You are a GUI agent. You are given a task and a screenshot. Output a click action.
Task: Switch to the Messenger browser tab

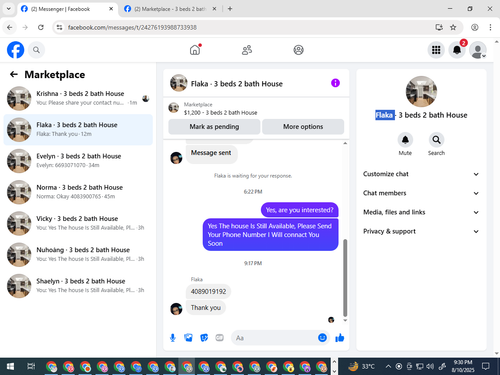67,9
